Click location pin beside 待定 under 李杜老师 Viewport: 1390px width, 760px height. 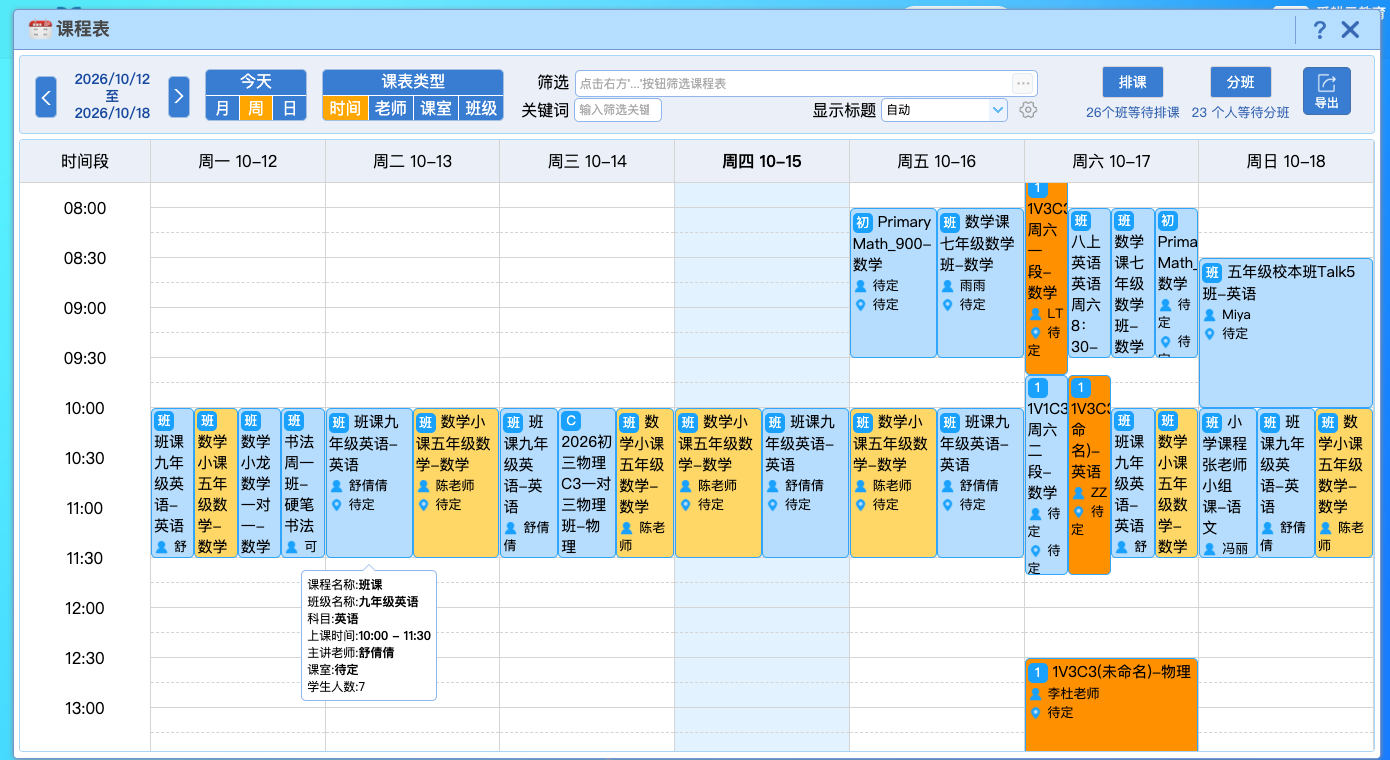pos(1036,713)
